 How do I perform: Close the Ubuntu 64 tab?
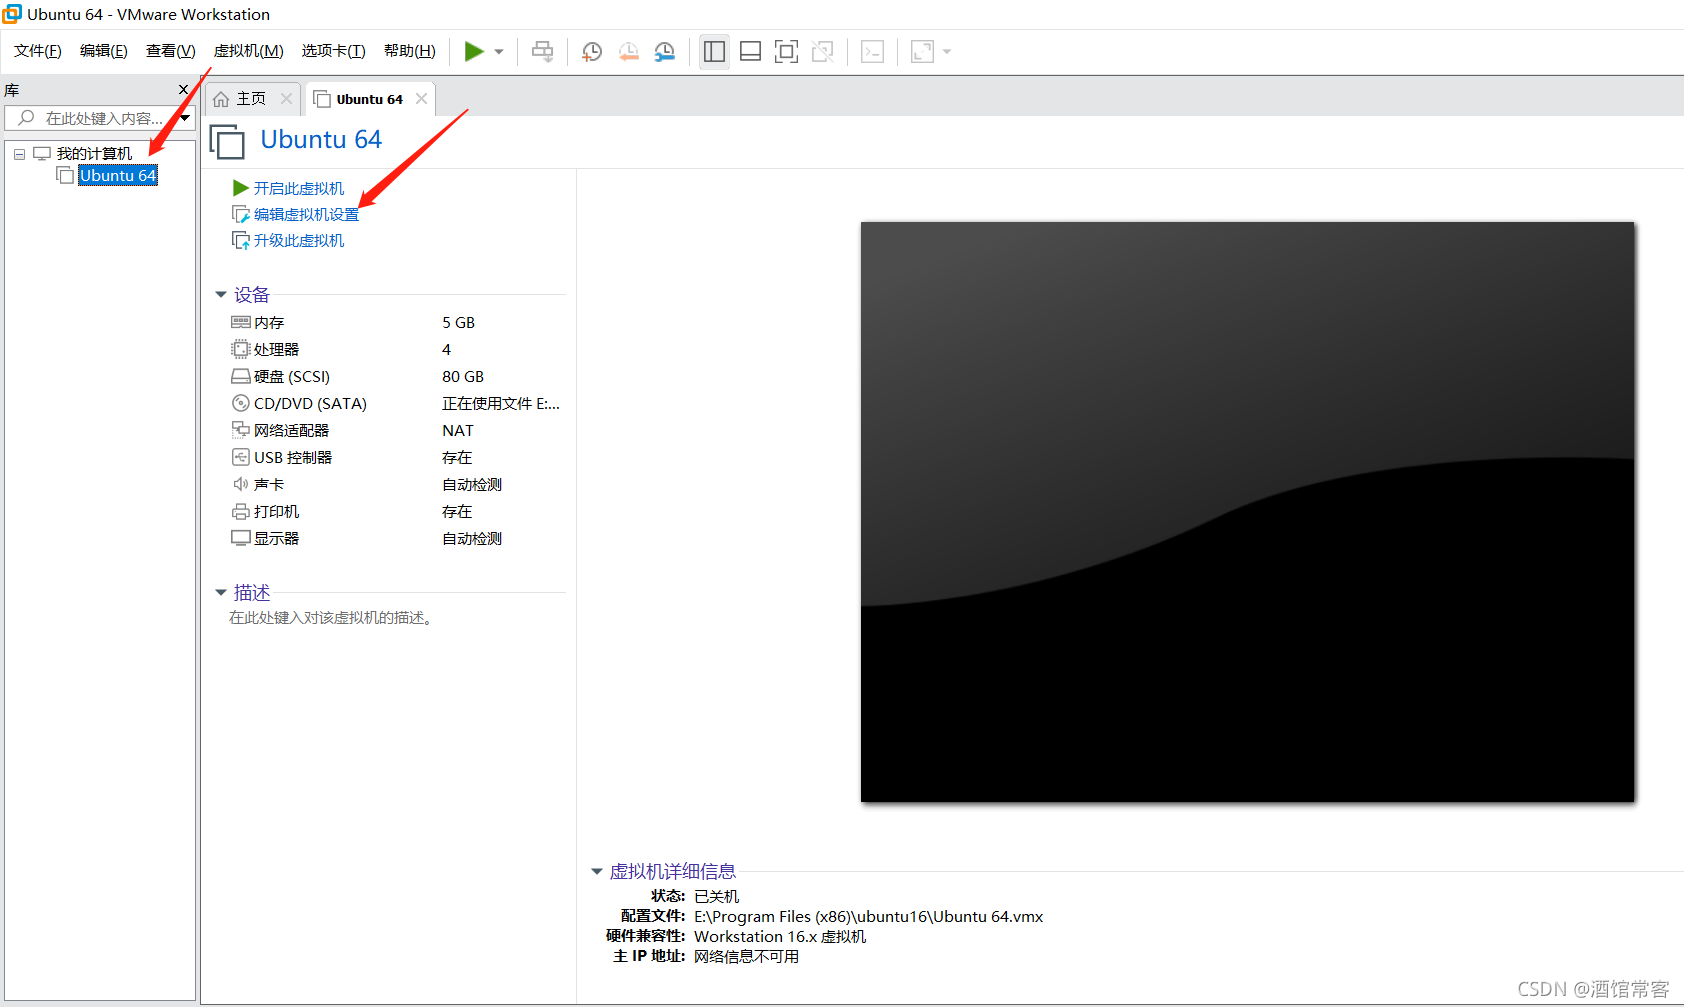(421, 98)
